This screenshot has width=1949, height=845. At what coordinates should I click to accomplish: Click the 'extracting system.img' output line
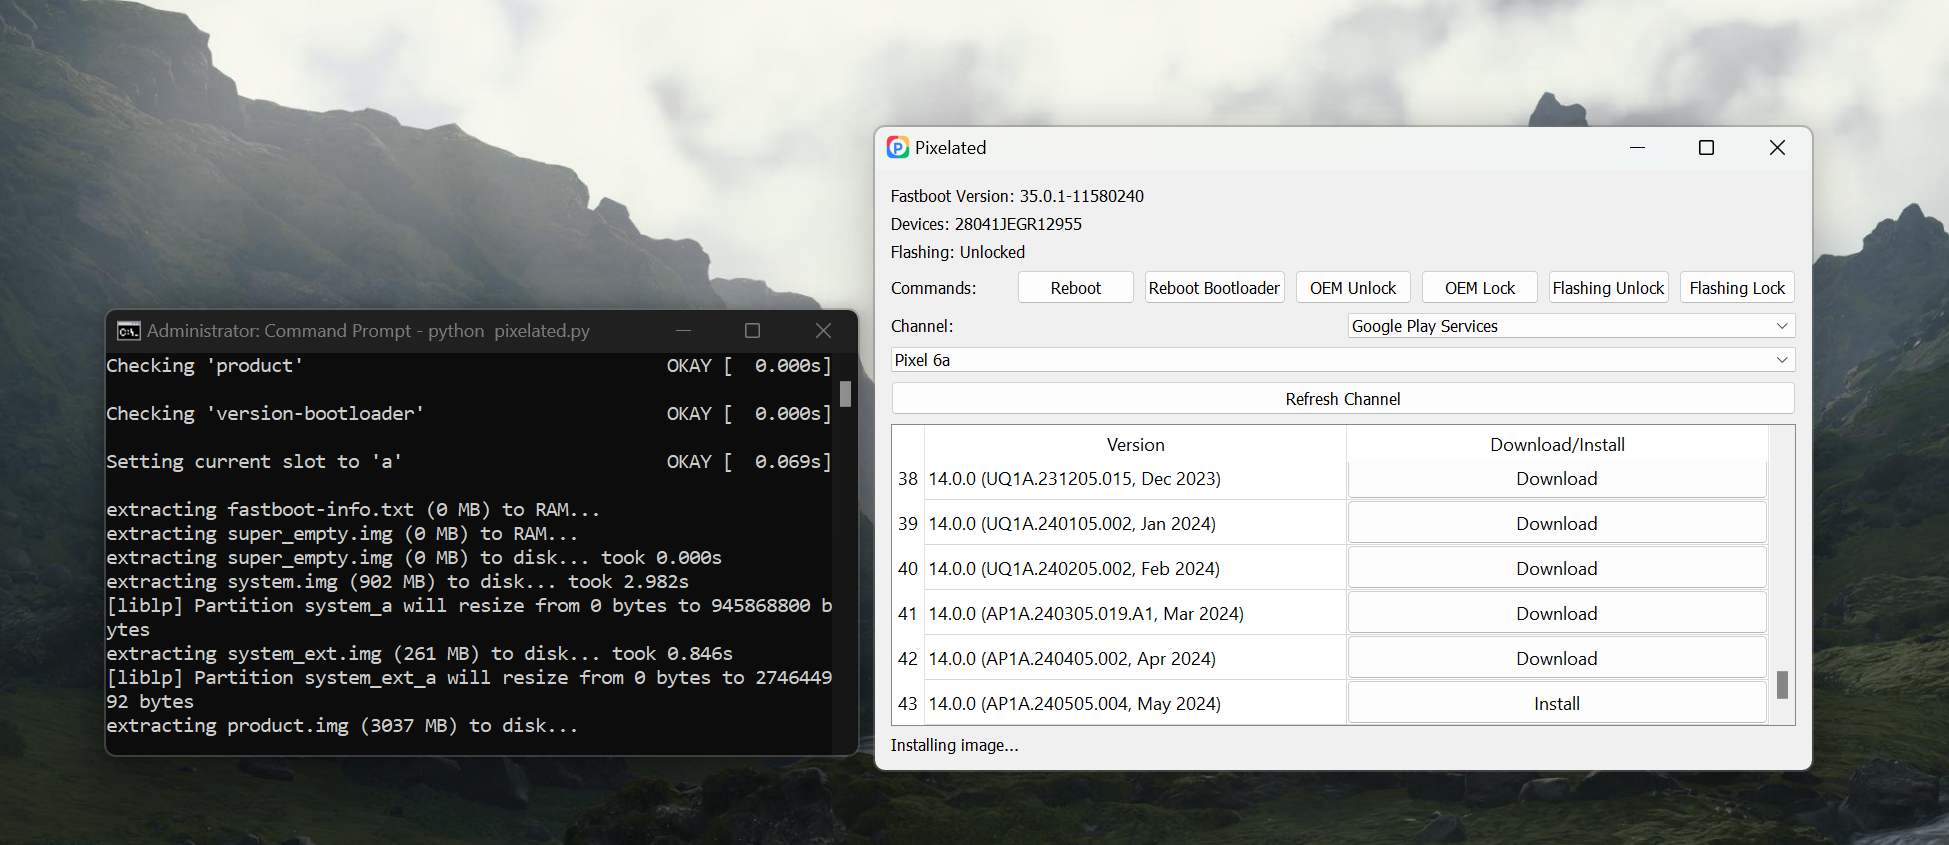pyautogui.click(x=397, y=582)
